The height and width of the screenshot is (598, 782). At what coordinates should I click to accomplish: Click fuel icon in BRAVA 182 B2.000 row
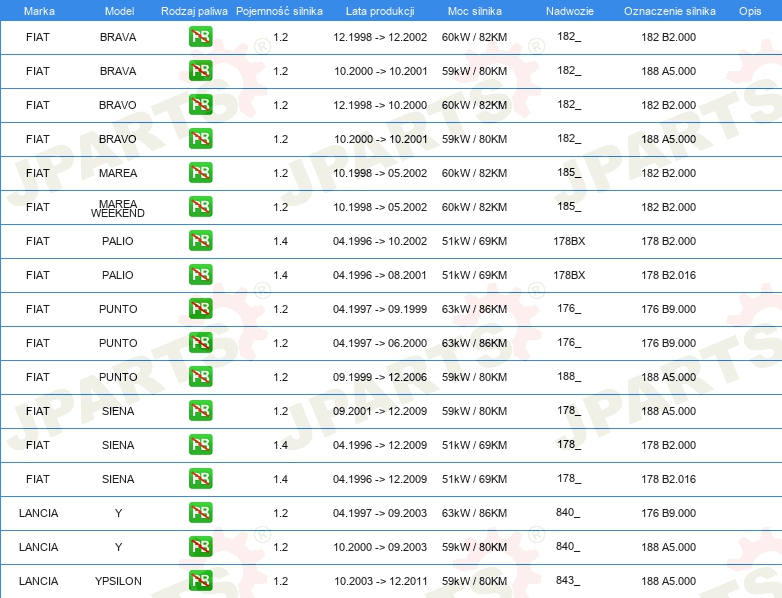200,37
